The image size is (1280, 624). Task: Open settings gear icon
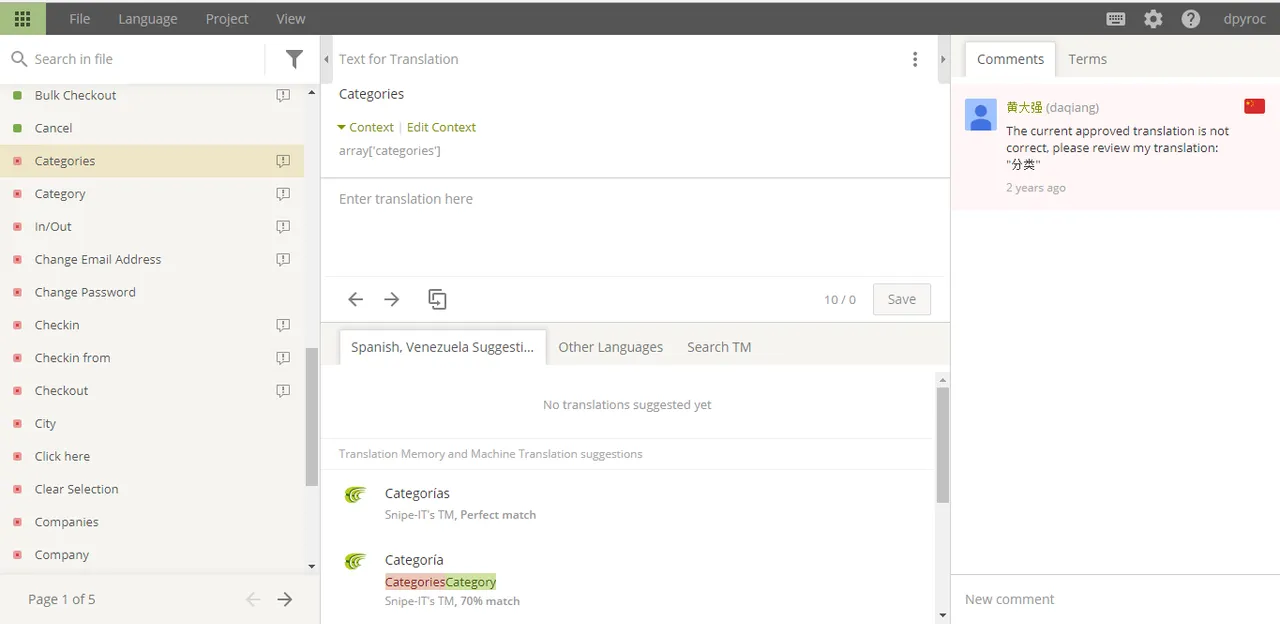1153,19
